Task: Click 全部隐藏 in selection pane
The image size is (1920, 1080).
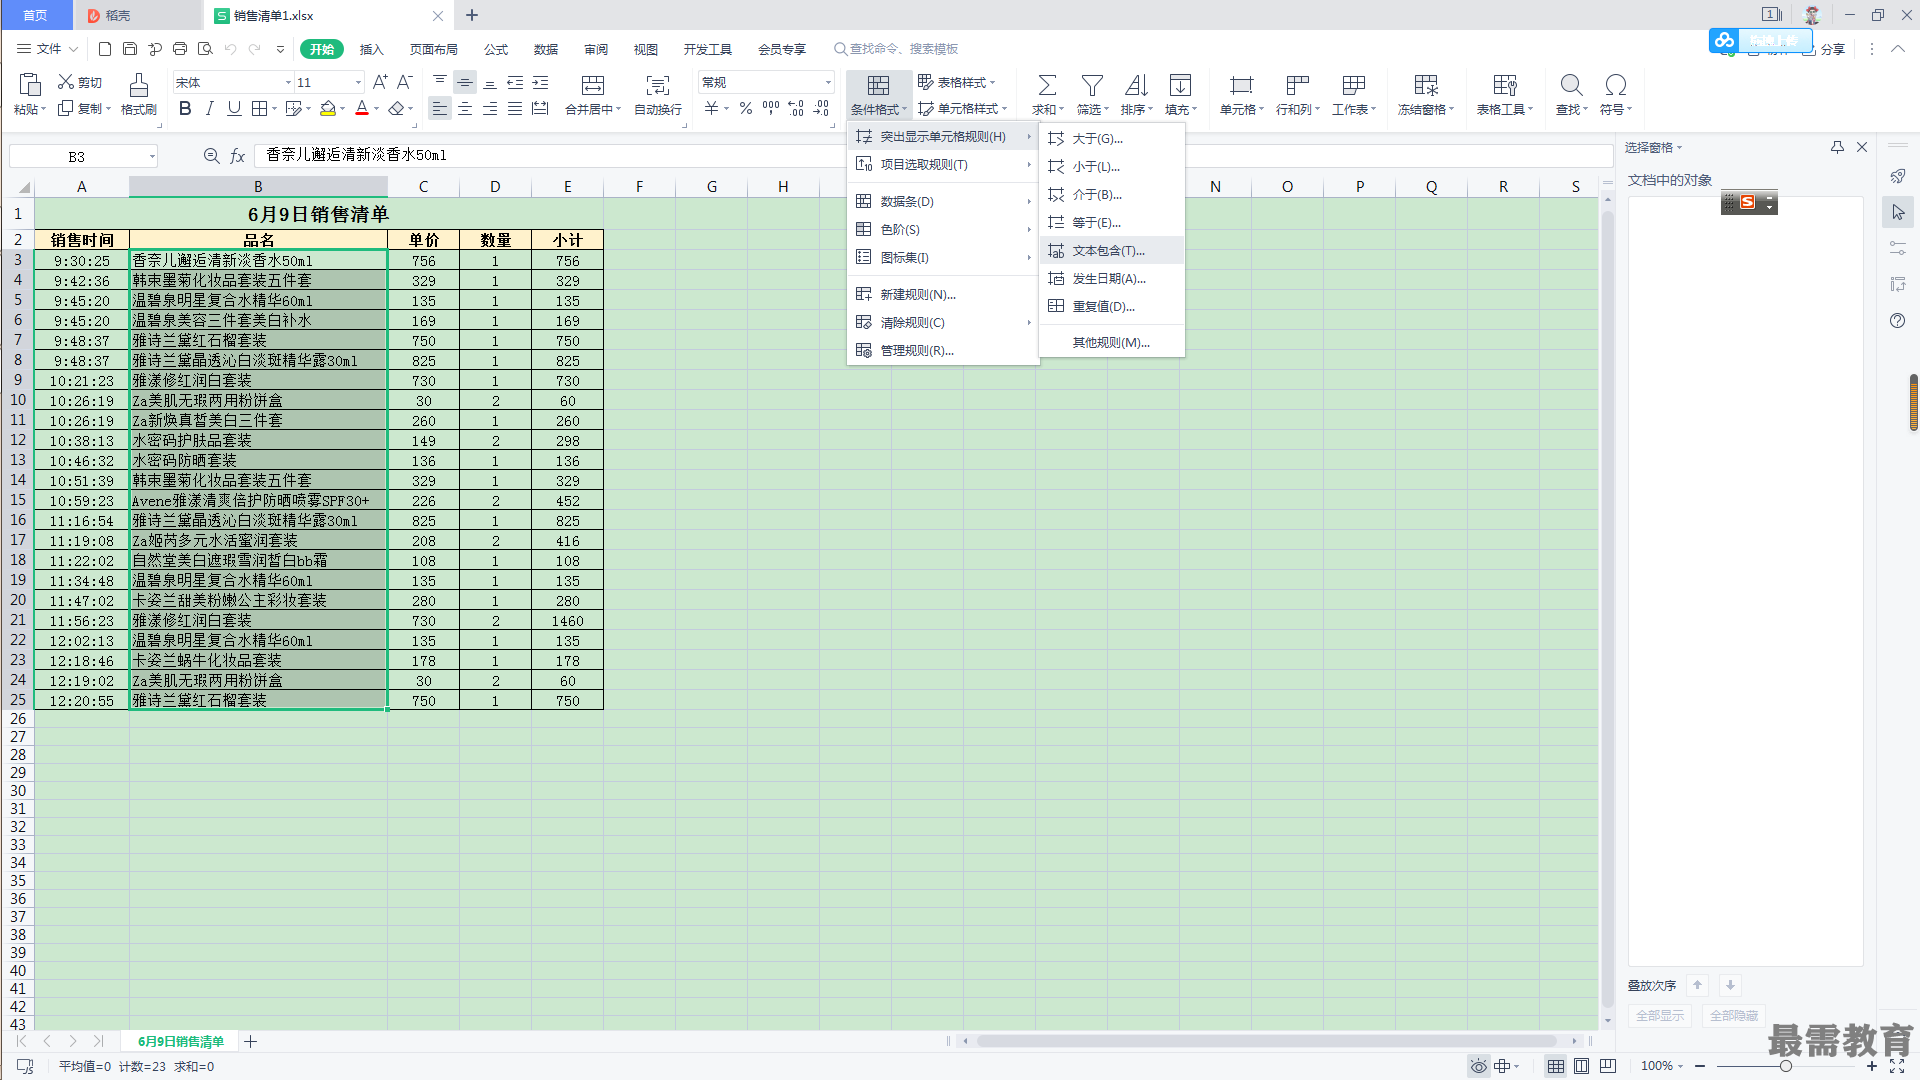Action: click(1734, 1016)
